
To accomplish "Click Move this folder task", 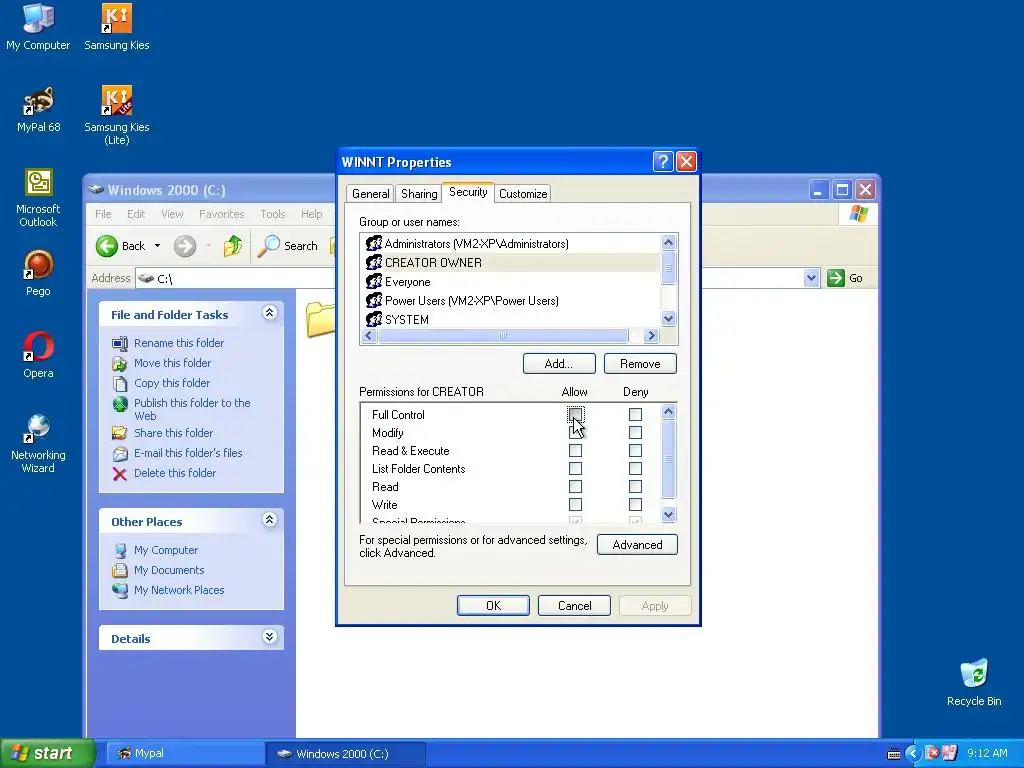I will pos(172,363).
